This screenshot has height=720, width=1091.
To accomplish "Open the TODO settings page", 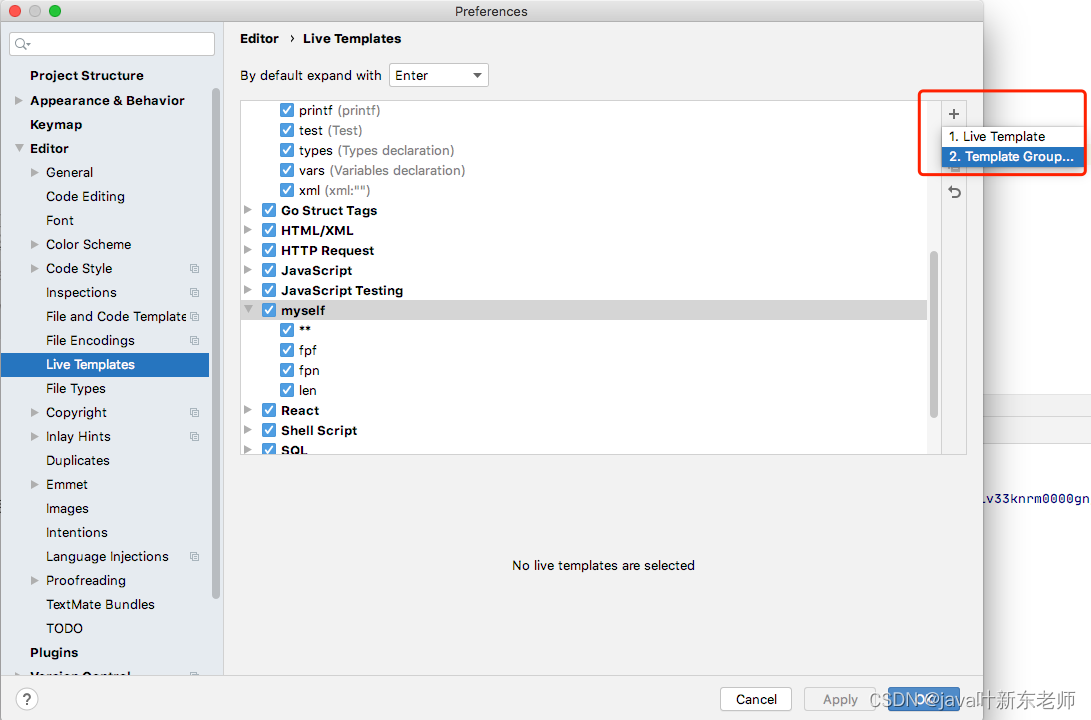I will click(64, 628).
